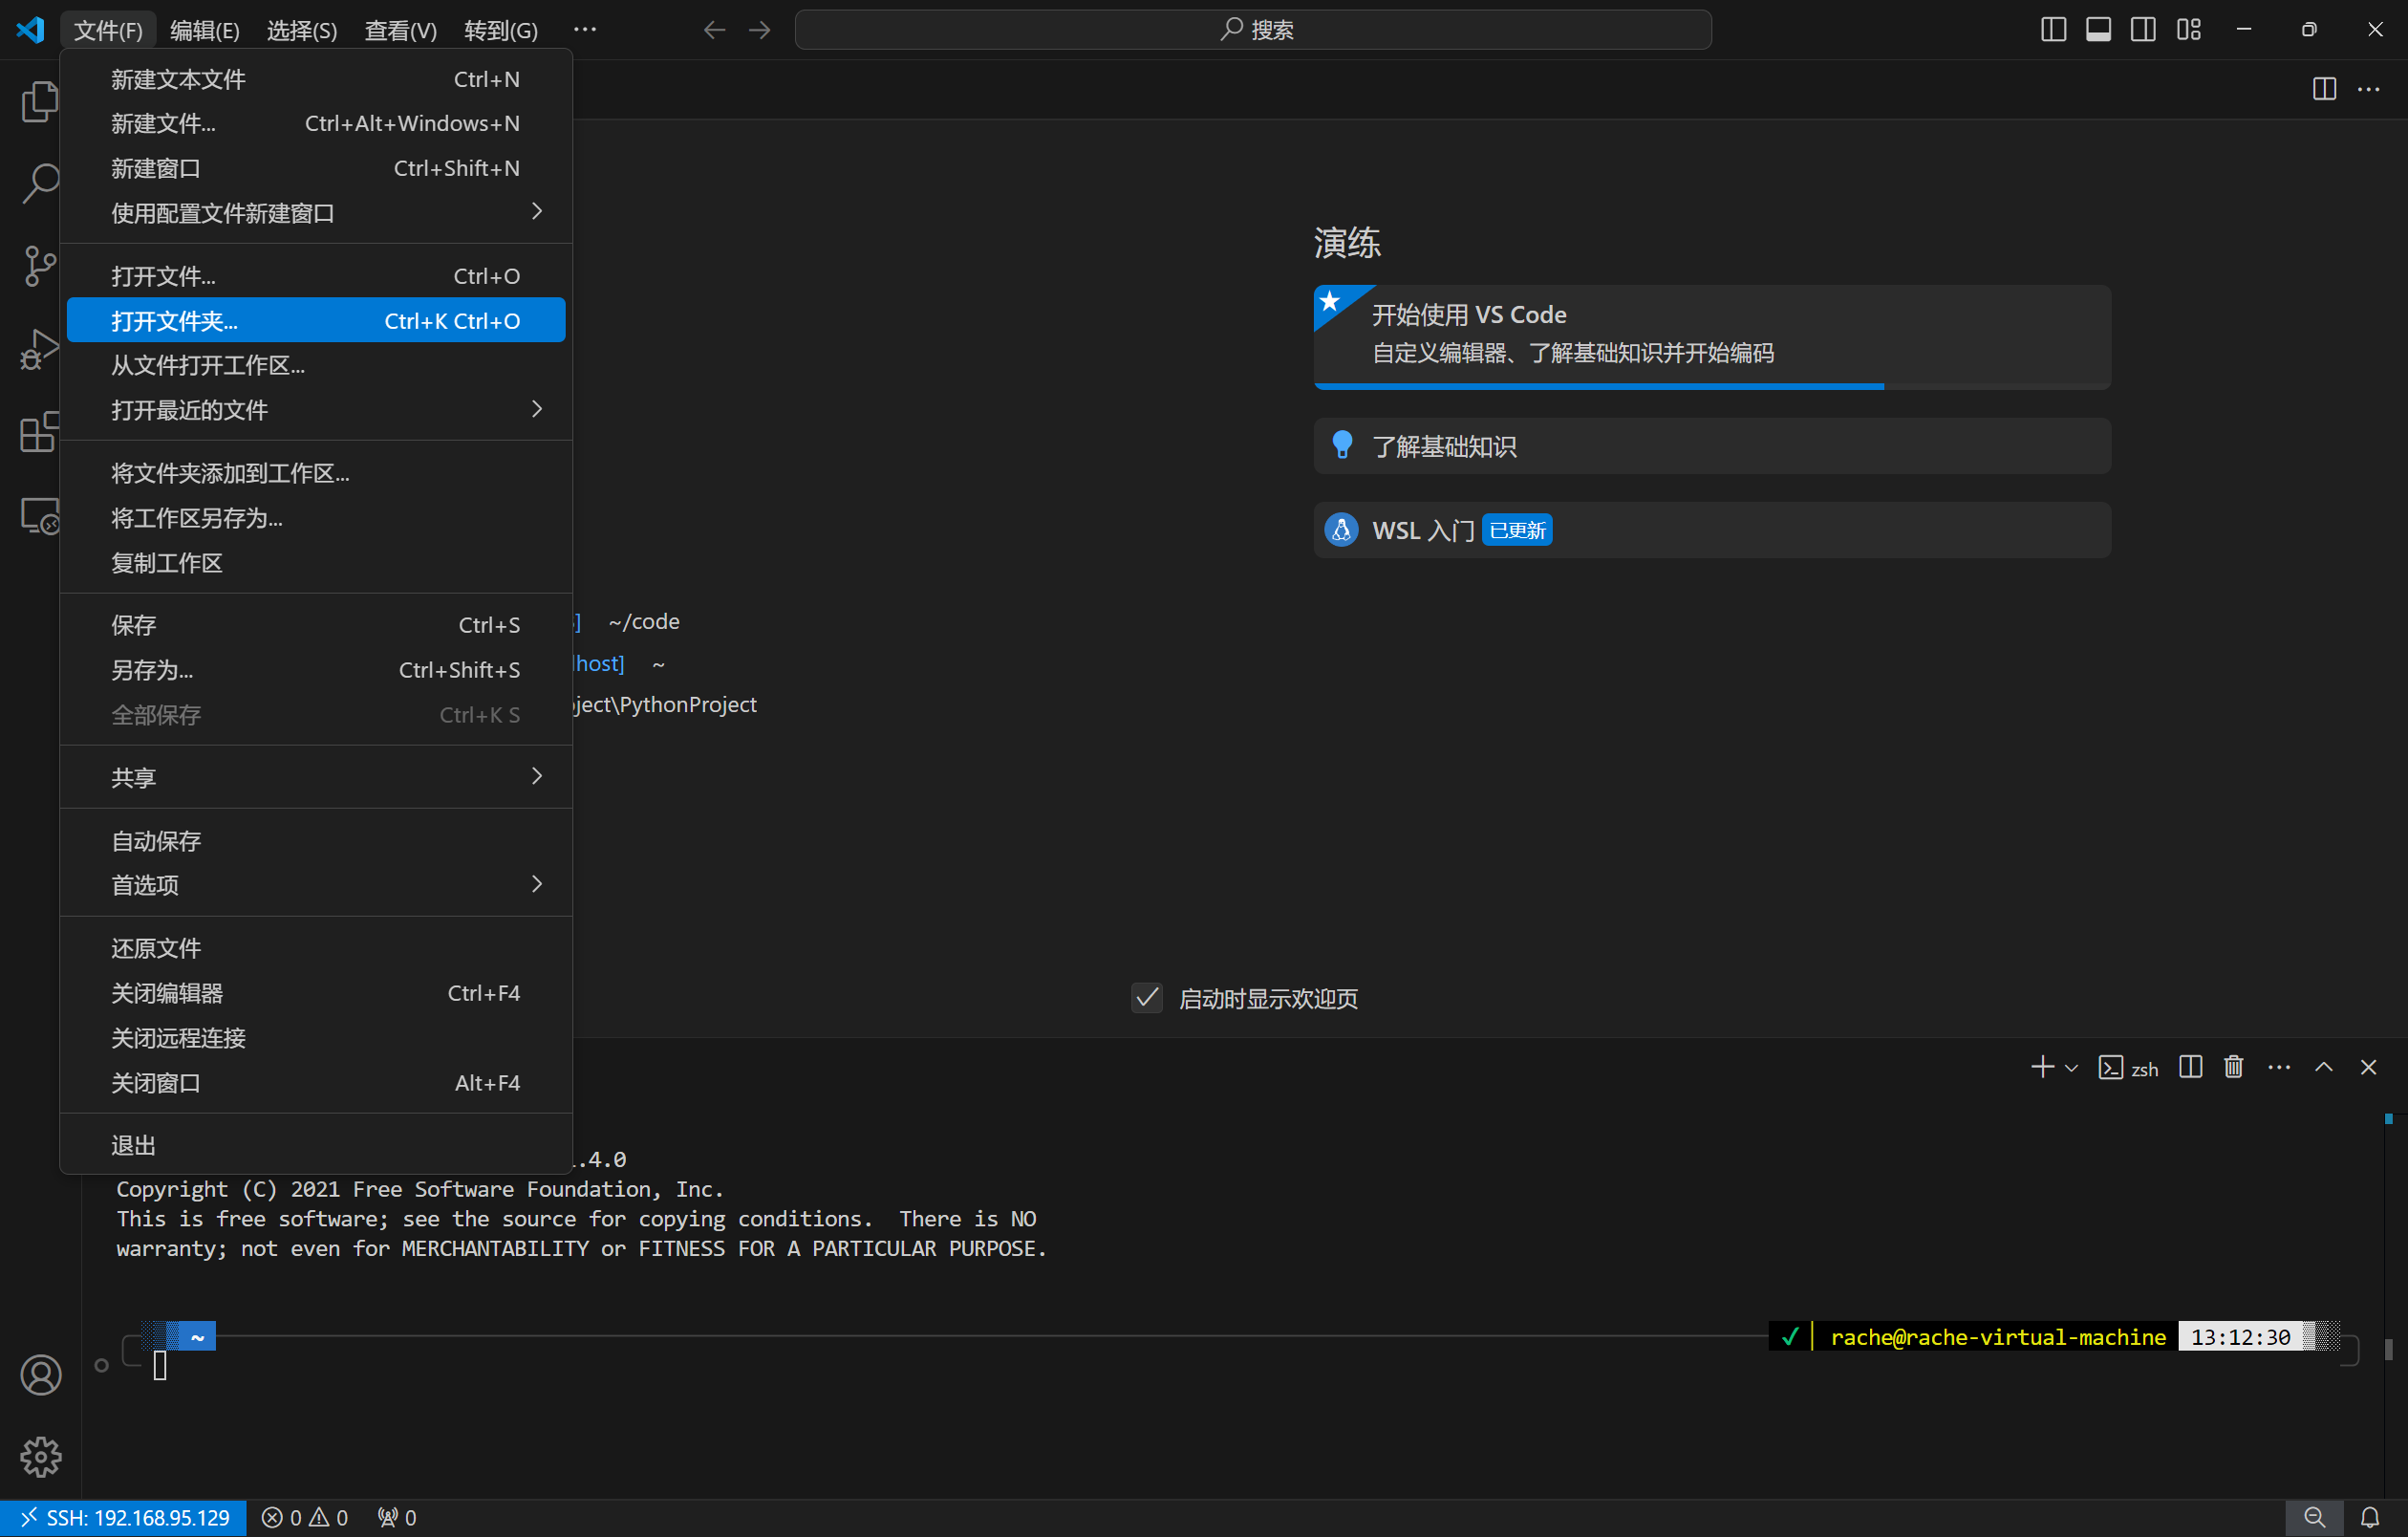The image size is (2408, 1537).
Task: Open the Search view in activity bar
Action: tap(40, 183)
